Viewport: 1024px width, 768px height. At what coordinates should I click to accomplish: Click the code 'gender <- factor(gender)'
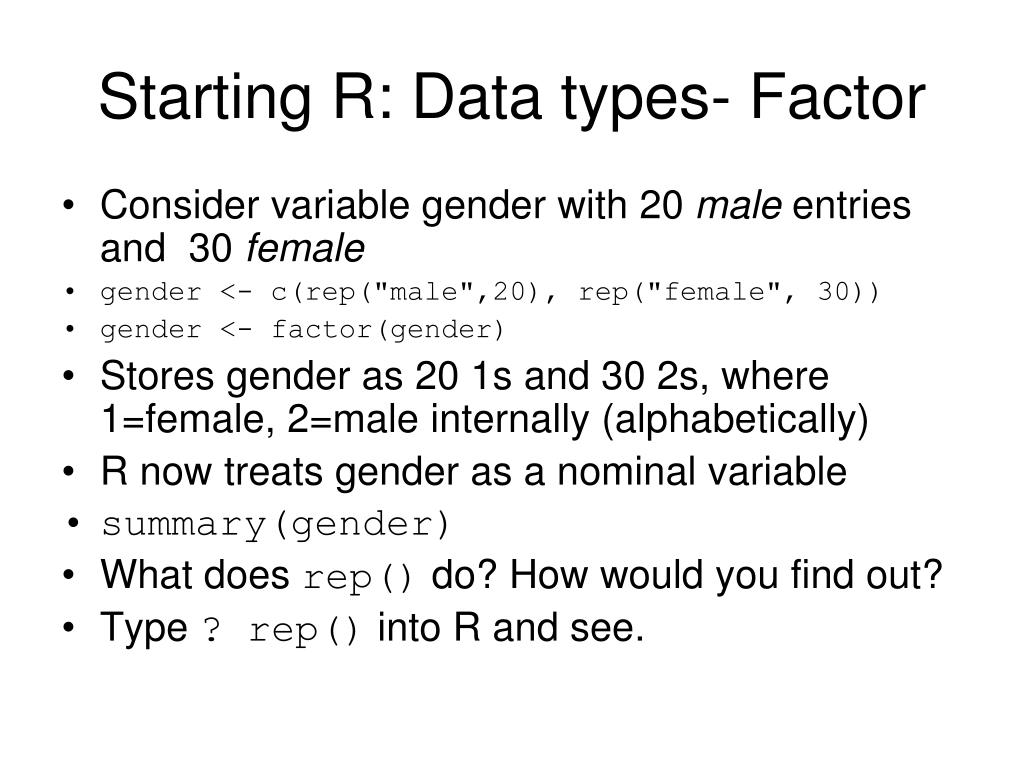[x=302, y=330]
